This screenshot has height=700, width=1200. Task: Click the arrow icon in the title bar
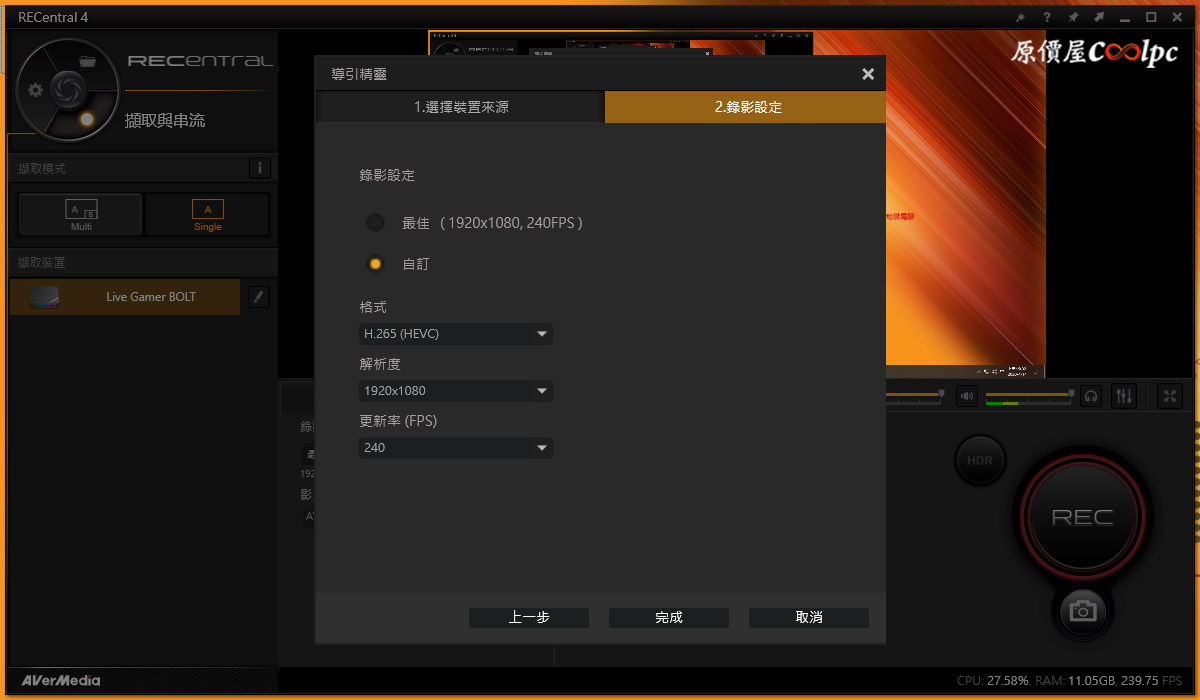1098,17
